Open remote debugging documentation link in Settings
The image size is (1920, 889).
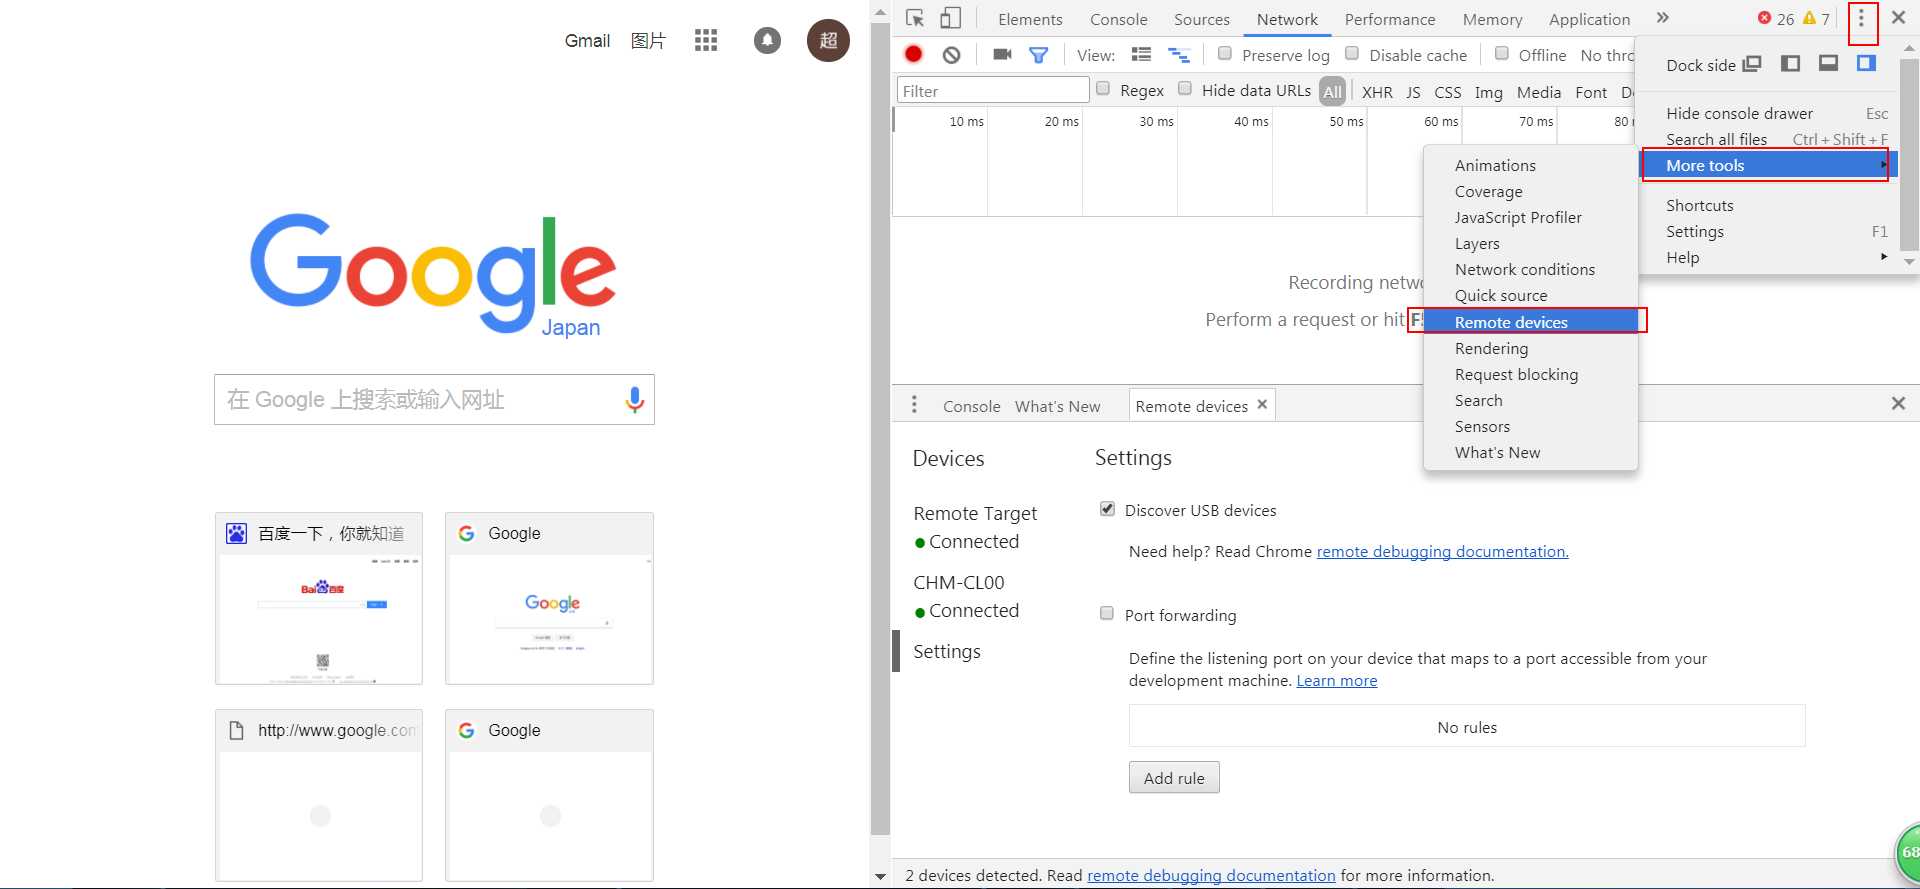(1442, 551)
